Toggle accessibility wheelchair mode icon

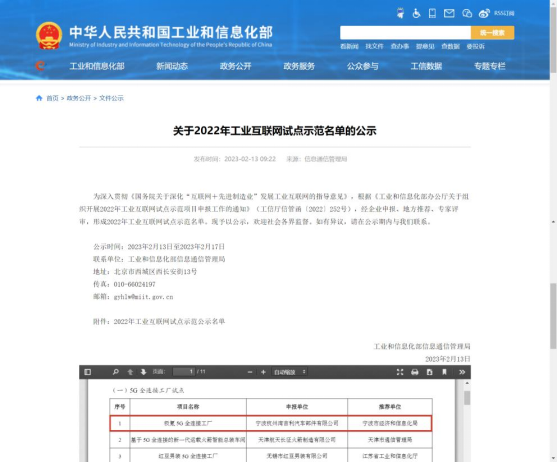416,14
